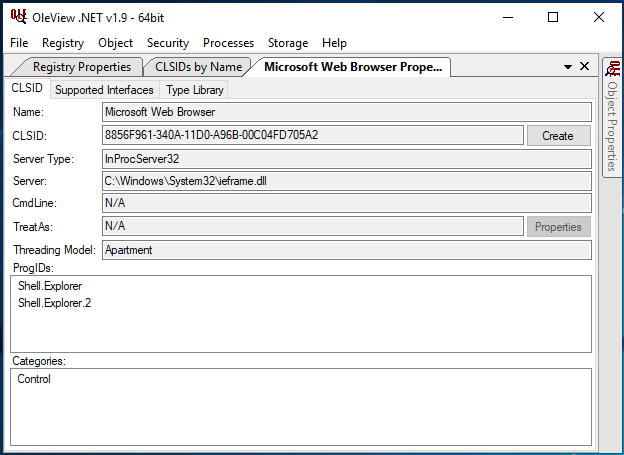Image resolution: width=624 pixels, height=455 pixels.
Task: Click the Server Type field InProcServer32
Action: [347, 159]
